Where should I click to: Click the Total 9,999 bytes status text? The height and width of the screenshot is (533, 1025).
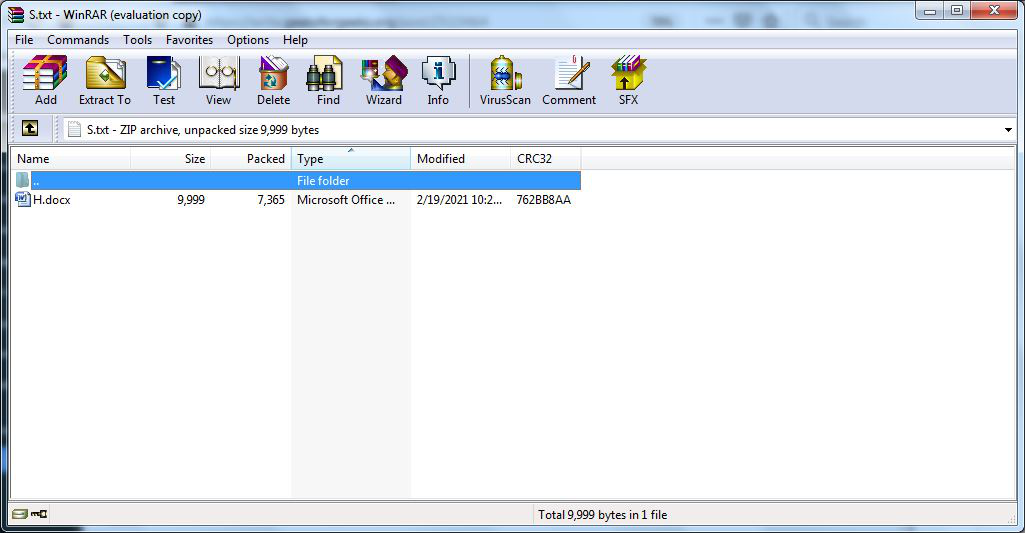pos(603,515)
